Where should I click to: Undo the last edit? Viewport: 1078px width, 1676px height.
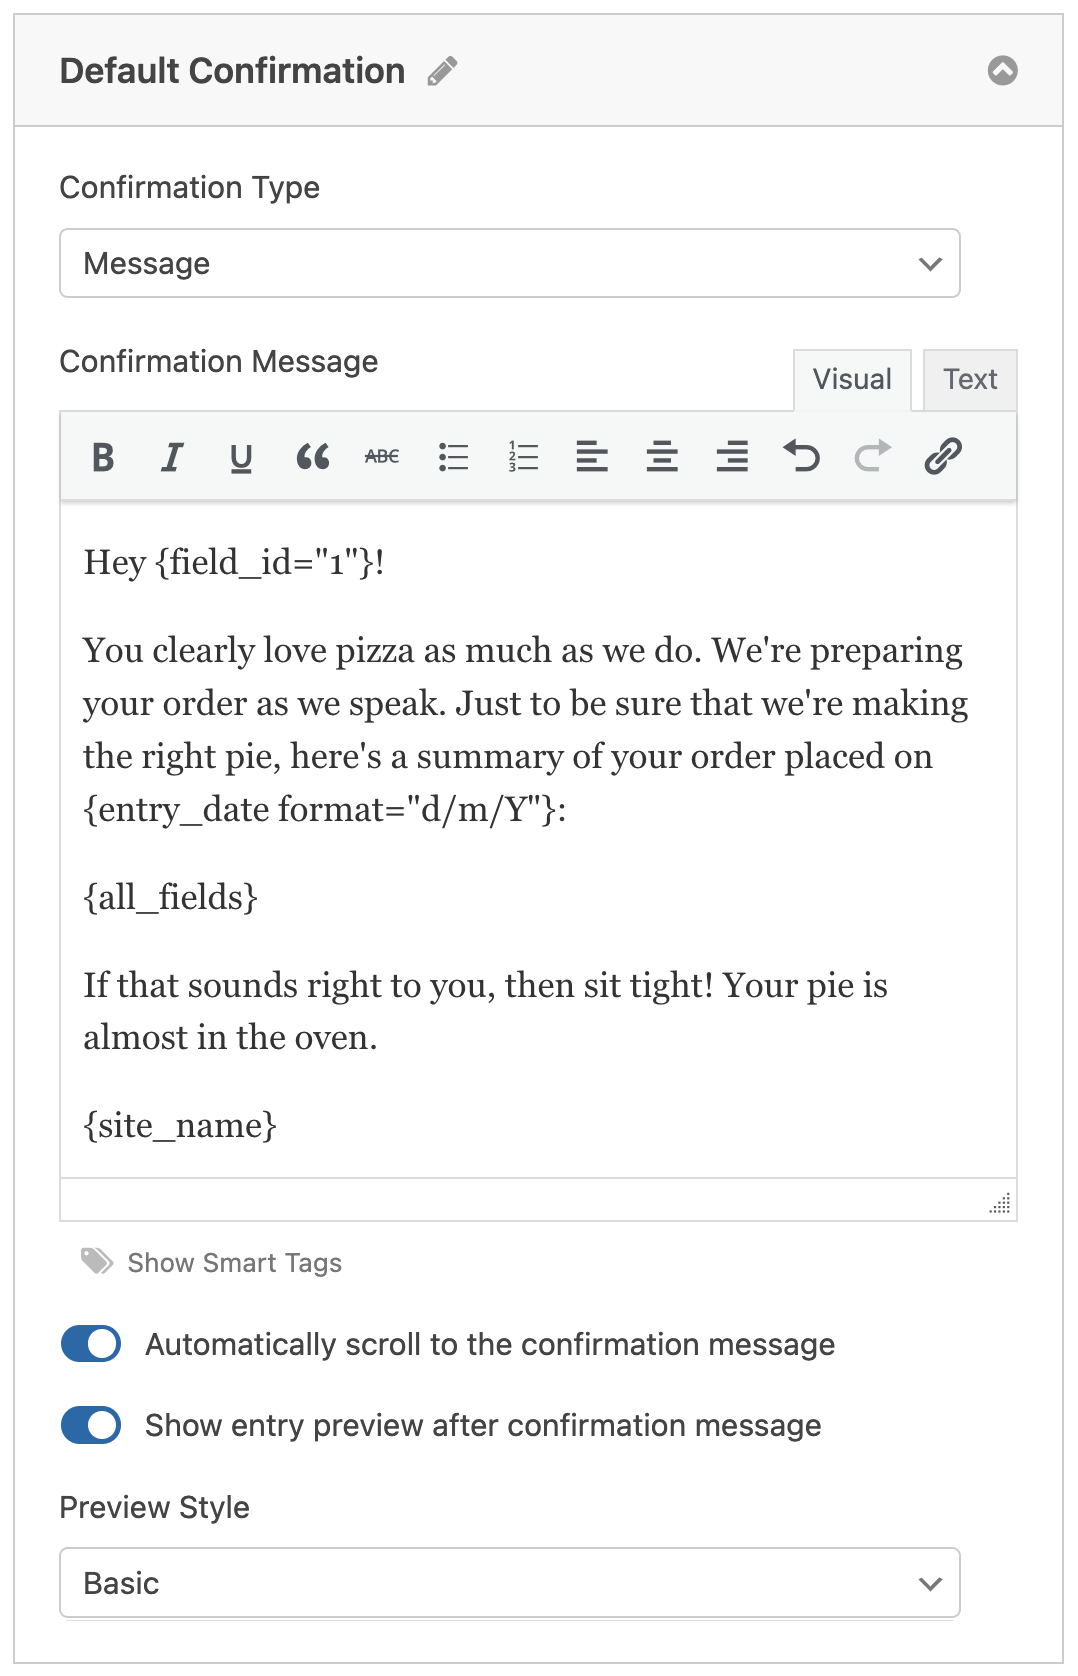[x=802, y=457]
